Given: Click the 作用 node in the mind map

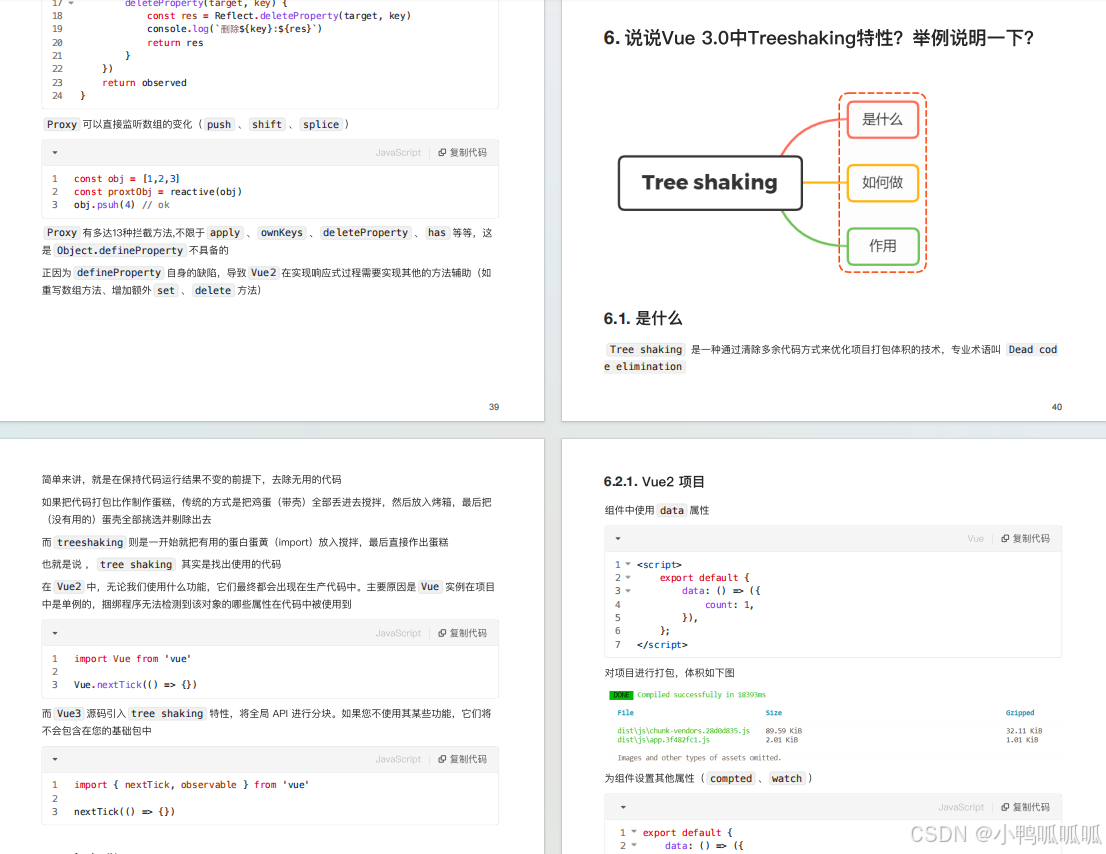Looking at the screenshot, I should click(x=882, y=247).
